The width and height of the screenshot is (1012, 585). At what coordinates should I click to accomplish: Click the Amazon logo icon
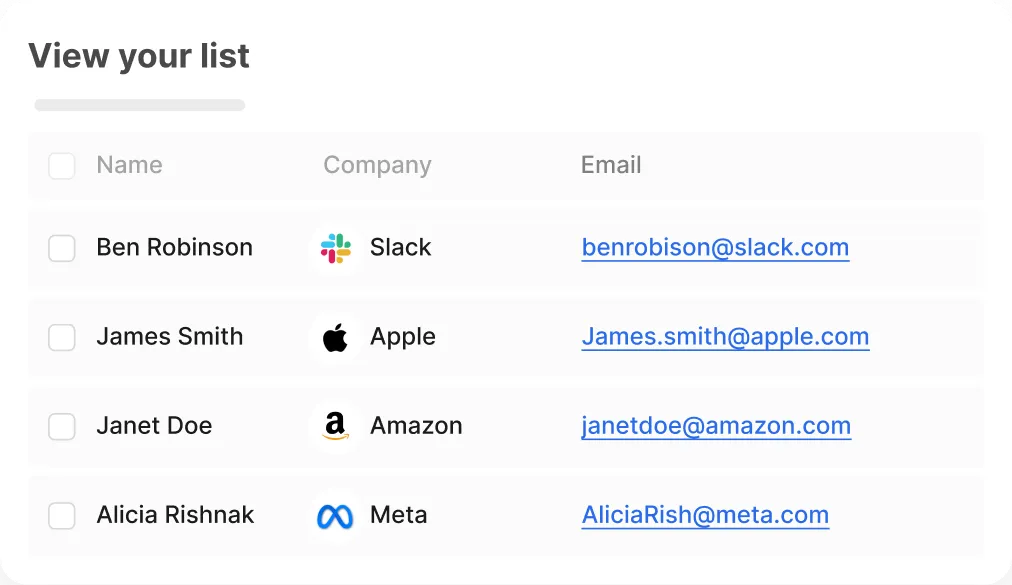click(336, 427)
